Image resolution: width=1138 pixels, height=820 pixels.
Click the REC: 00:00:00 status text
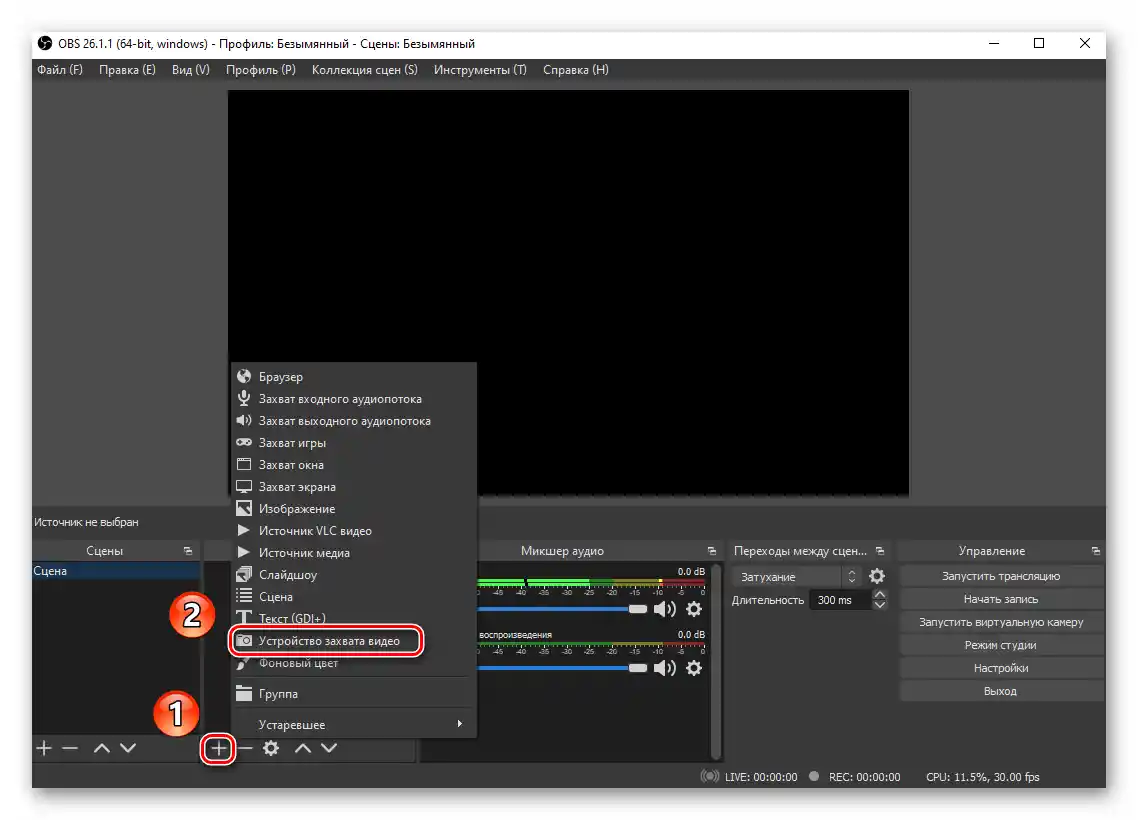[x=864, y=777]
